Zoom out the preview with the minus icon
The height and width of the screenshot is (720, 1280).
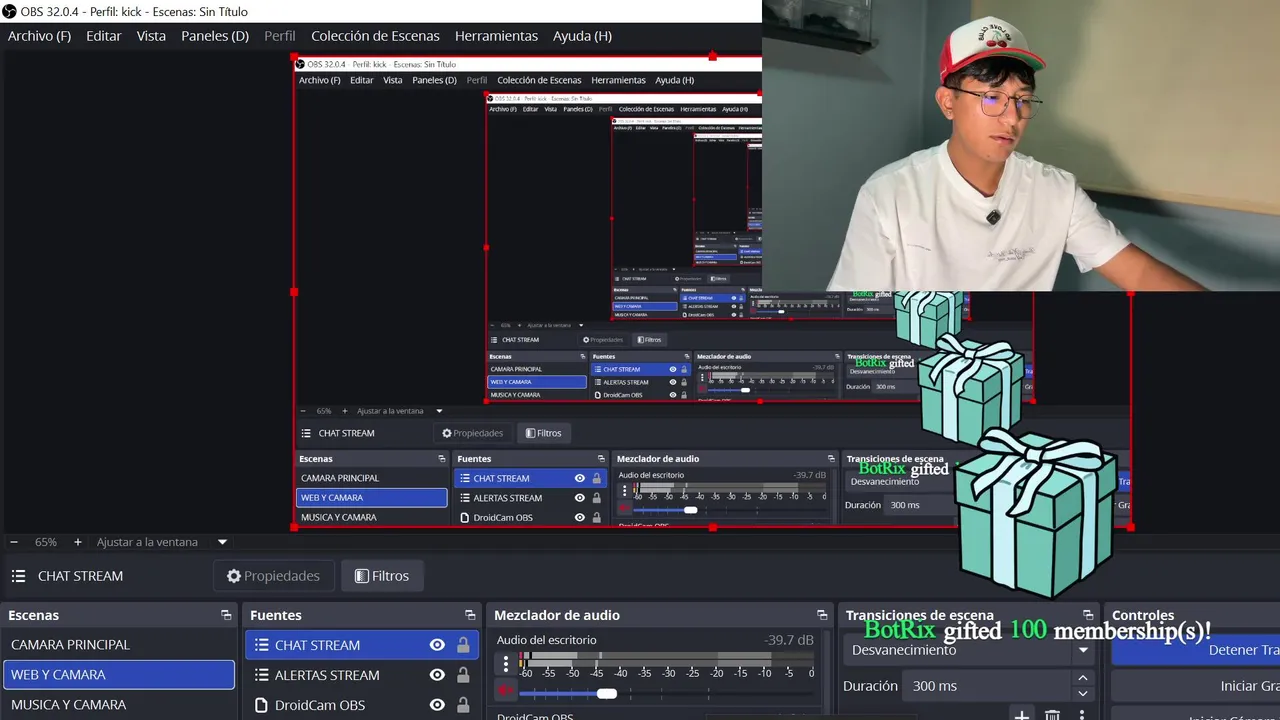pos(14,542)
